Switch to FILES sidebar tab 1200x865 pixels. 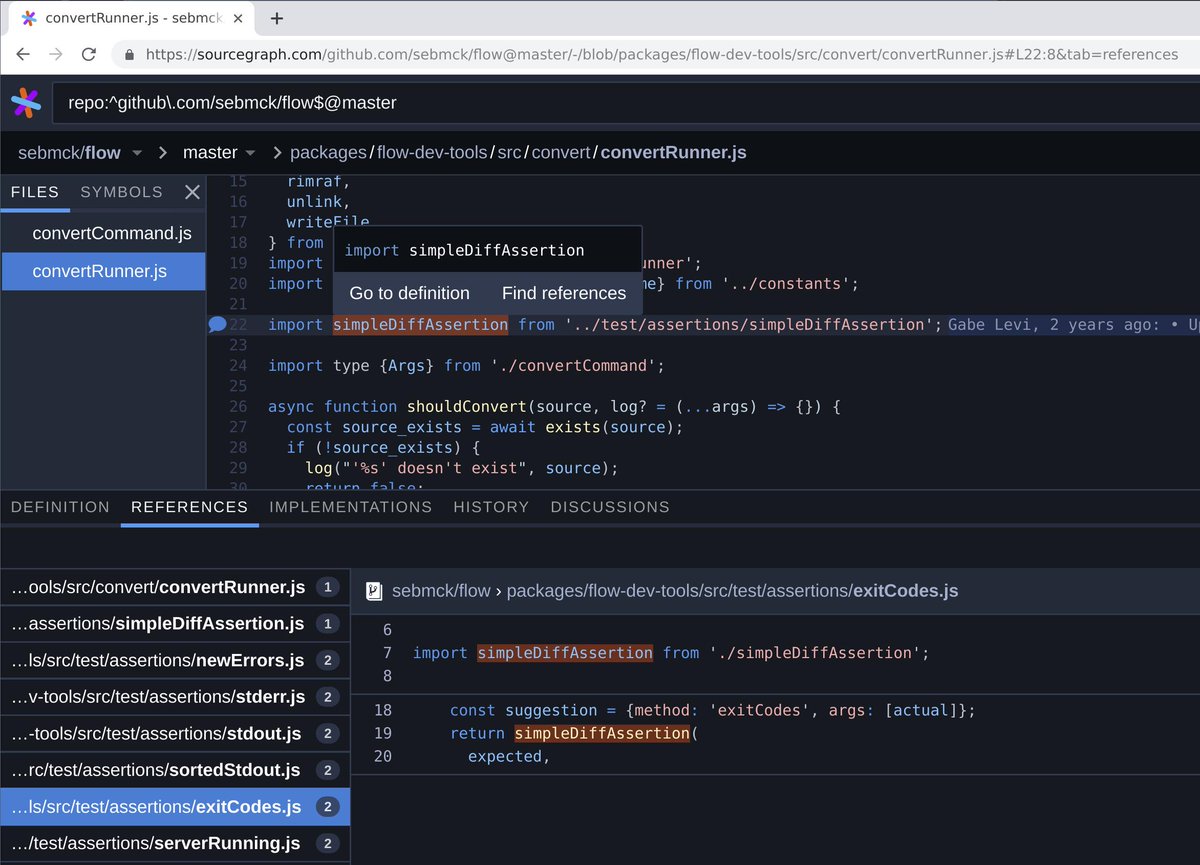[x=35, y=192]
